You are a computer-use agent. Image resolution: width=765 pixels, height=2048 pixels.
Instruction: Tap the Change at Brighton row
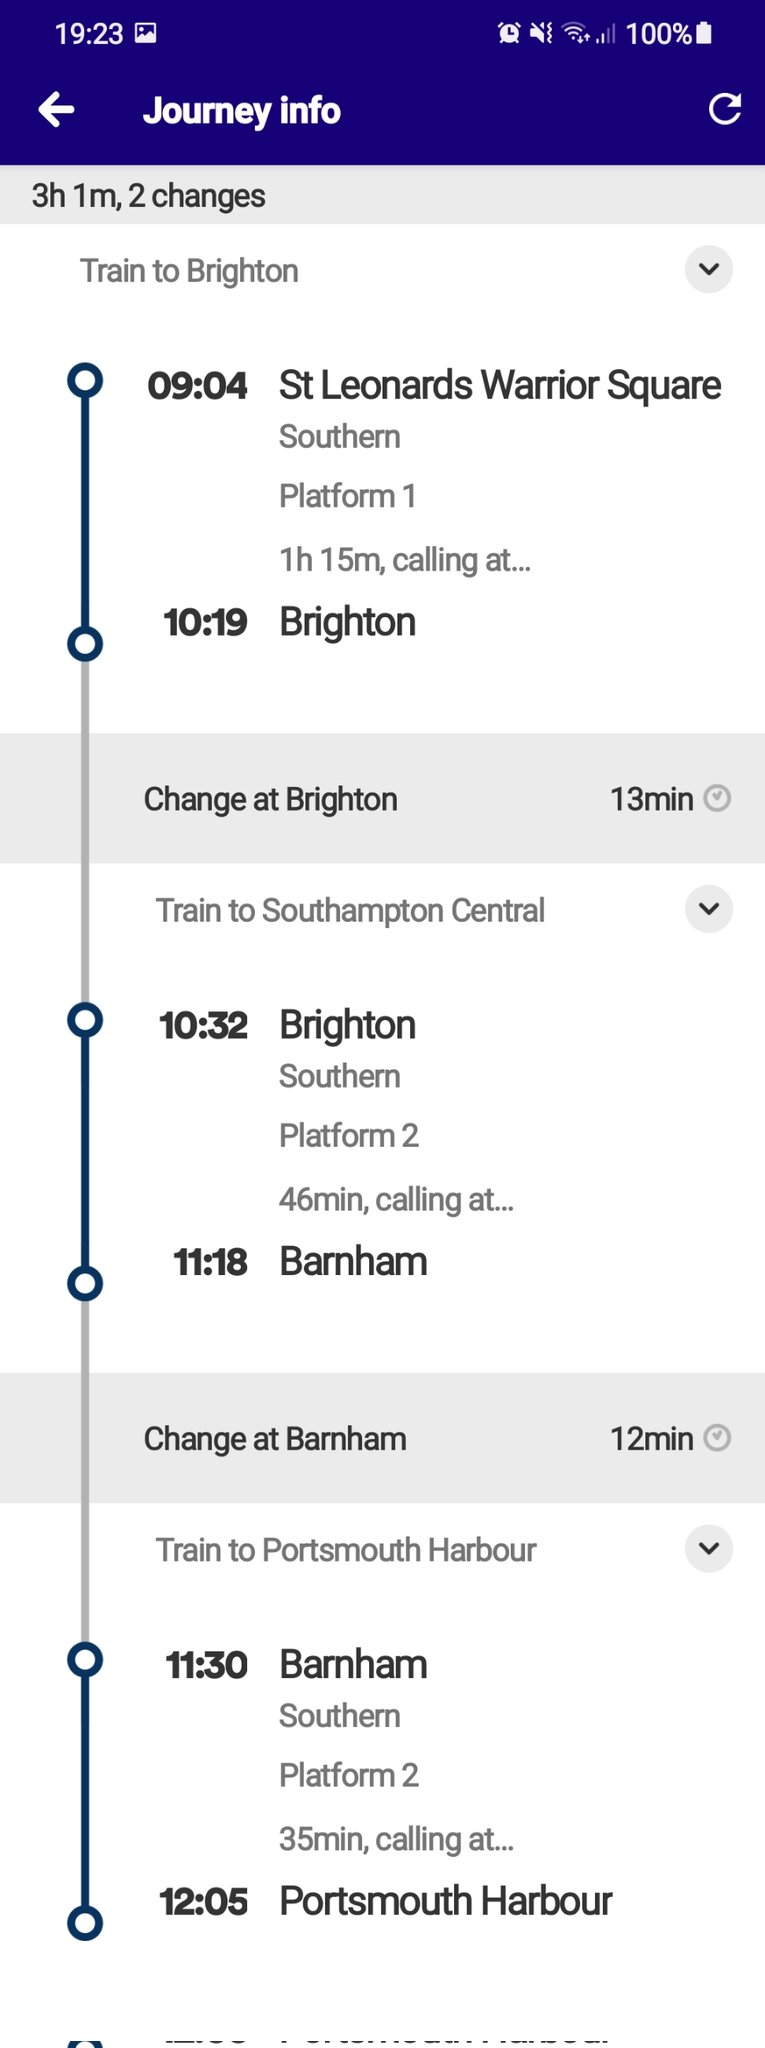(x=270, y=799)
